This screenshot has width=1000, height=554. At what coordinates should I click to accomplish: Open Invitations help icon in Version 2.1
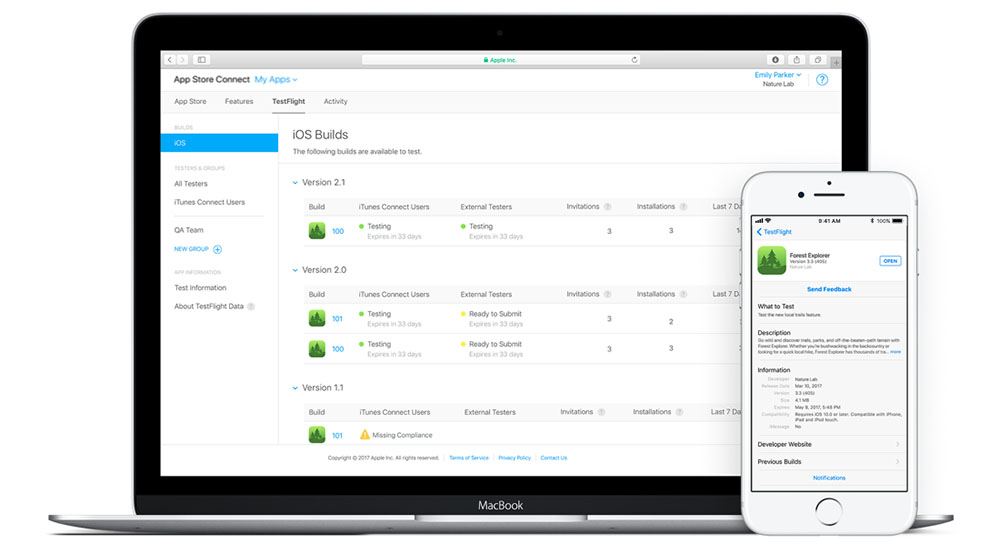(608, 207)
